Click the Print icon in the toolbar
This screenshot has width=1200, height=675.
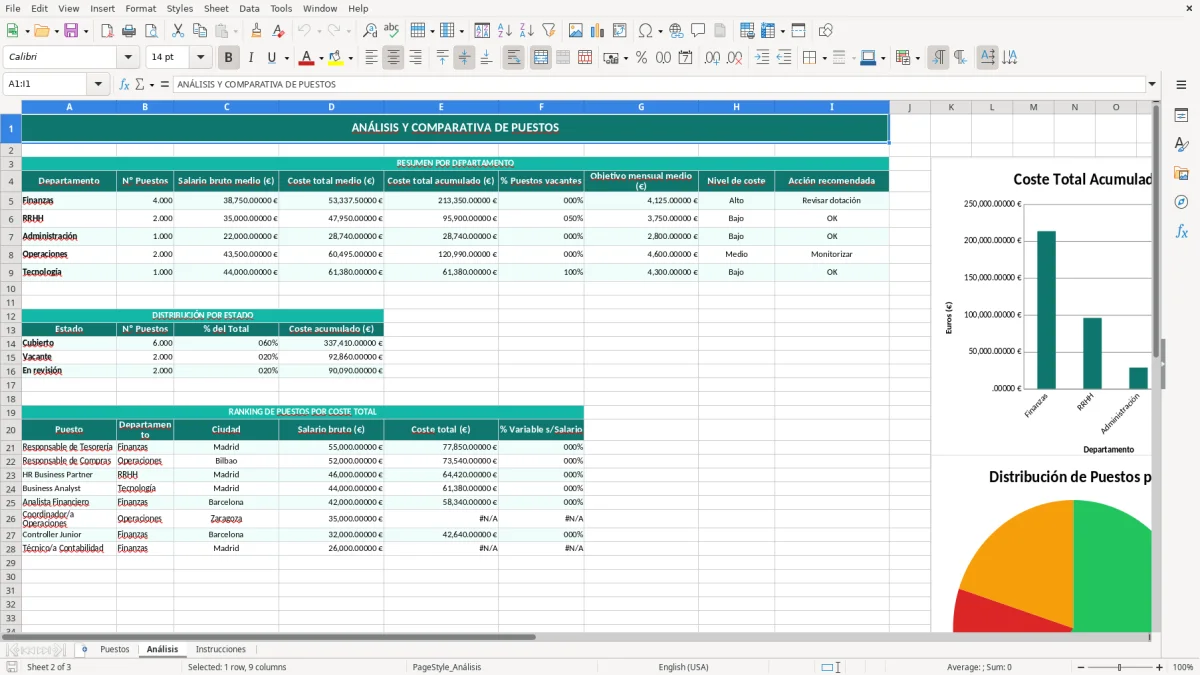(128, 31)
